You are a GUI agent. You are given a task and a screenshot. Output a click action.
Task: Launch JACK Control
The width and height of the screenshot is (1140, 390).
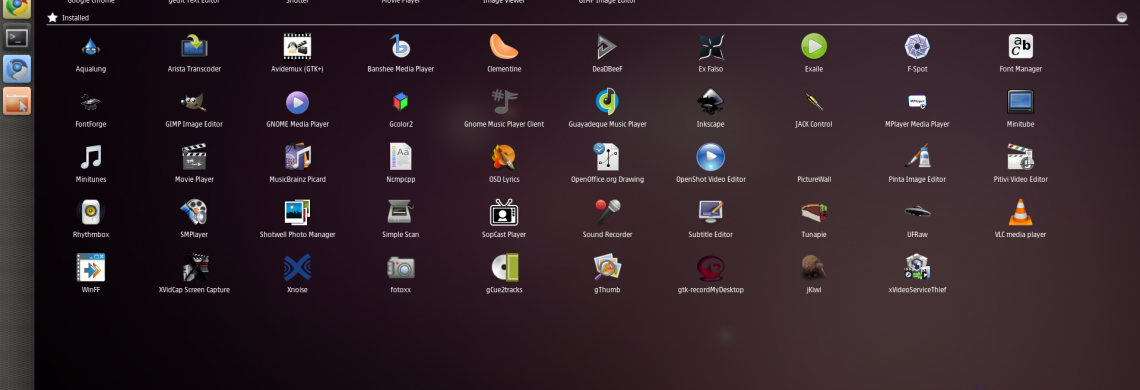[x=814, y=103]
